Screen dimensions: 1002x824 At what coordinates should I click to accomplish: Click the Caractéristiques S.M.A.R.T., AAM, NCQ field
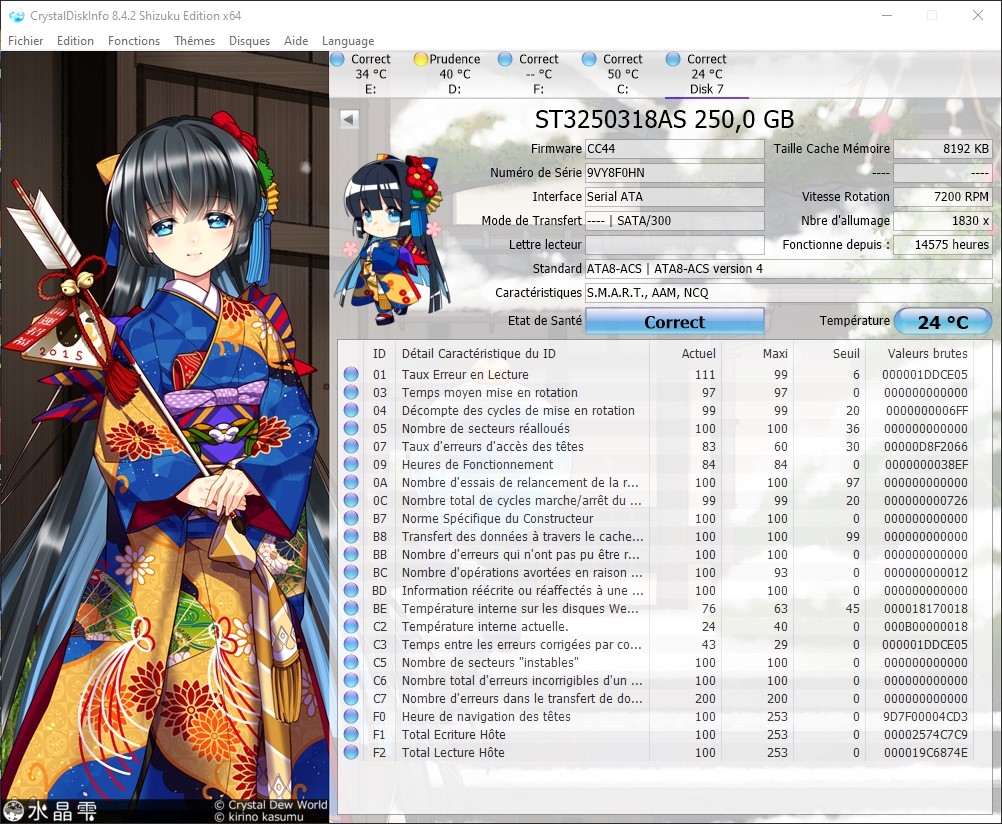point(788,293)
